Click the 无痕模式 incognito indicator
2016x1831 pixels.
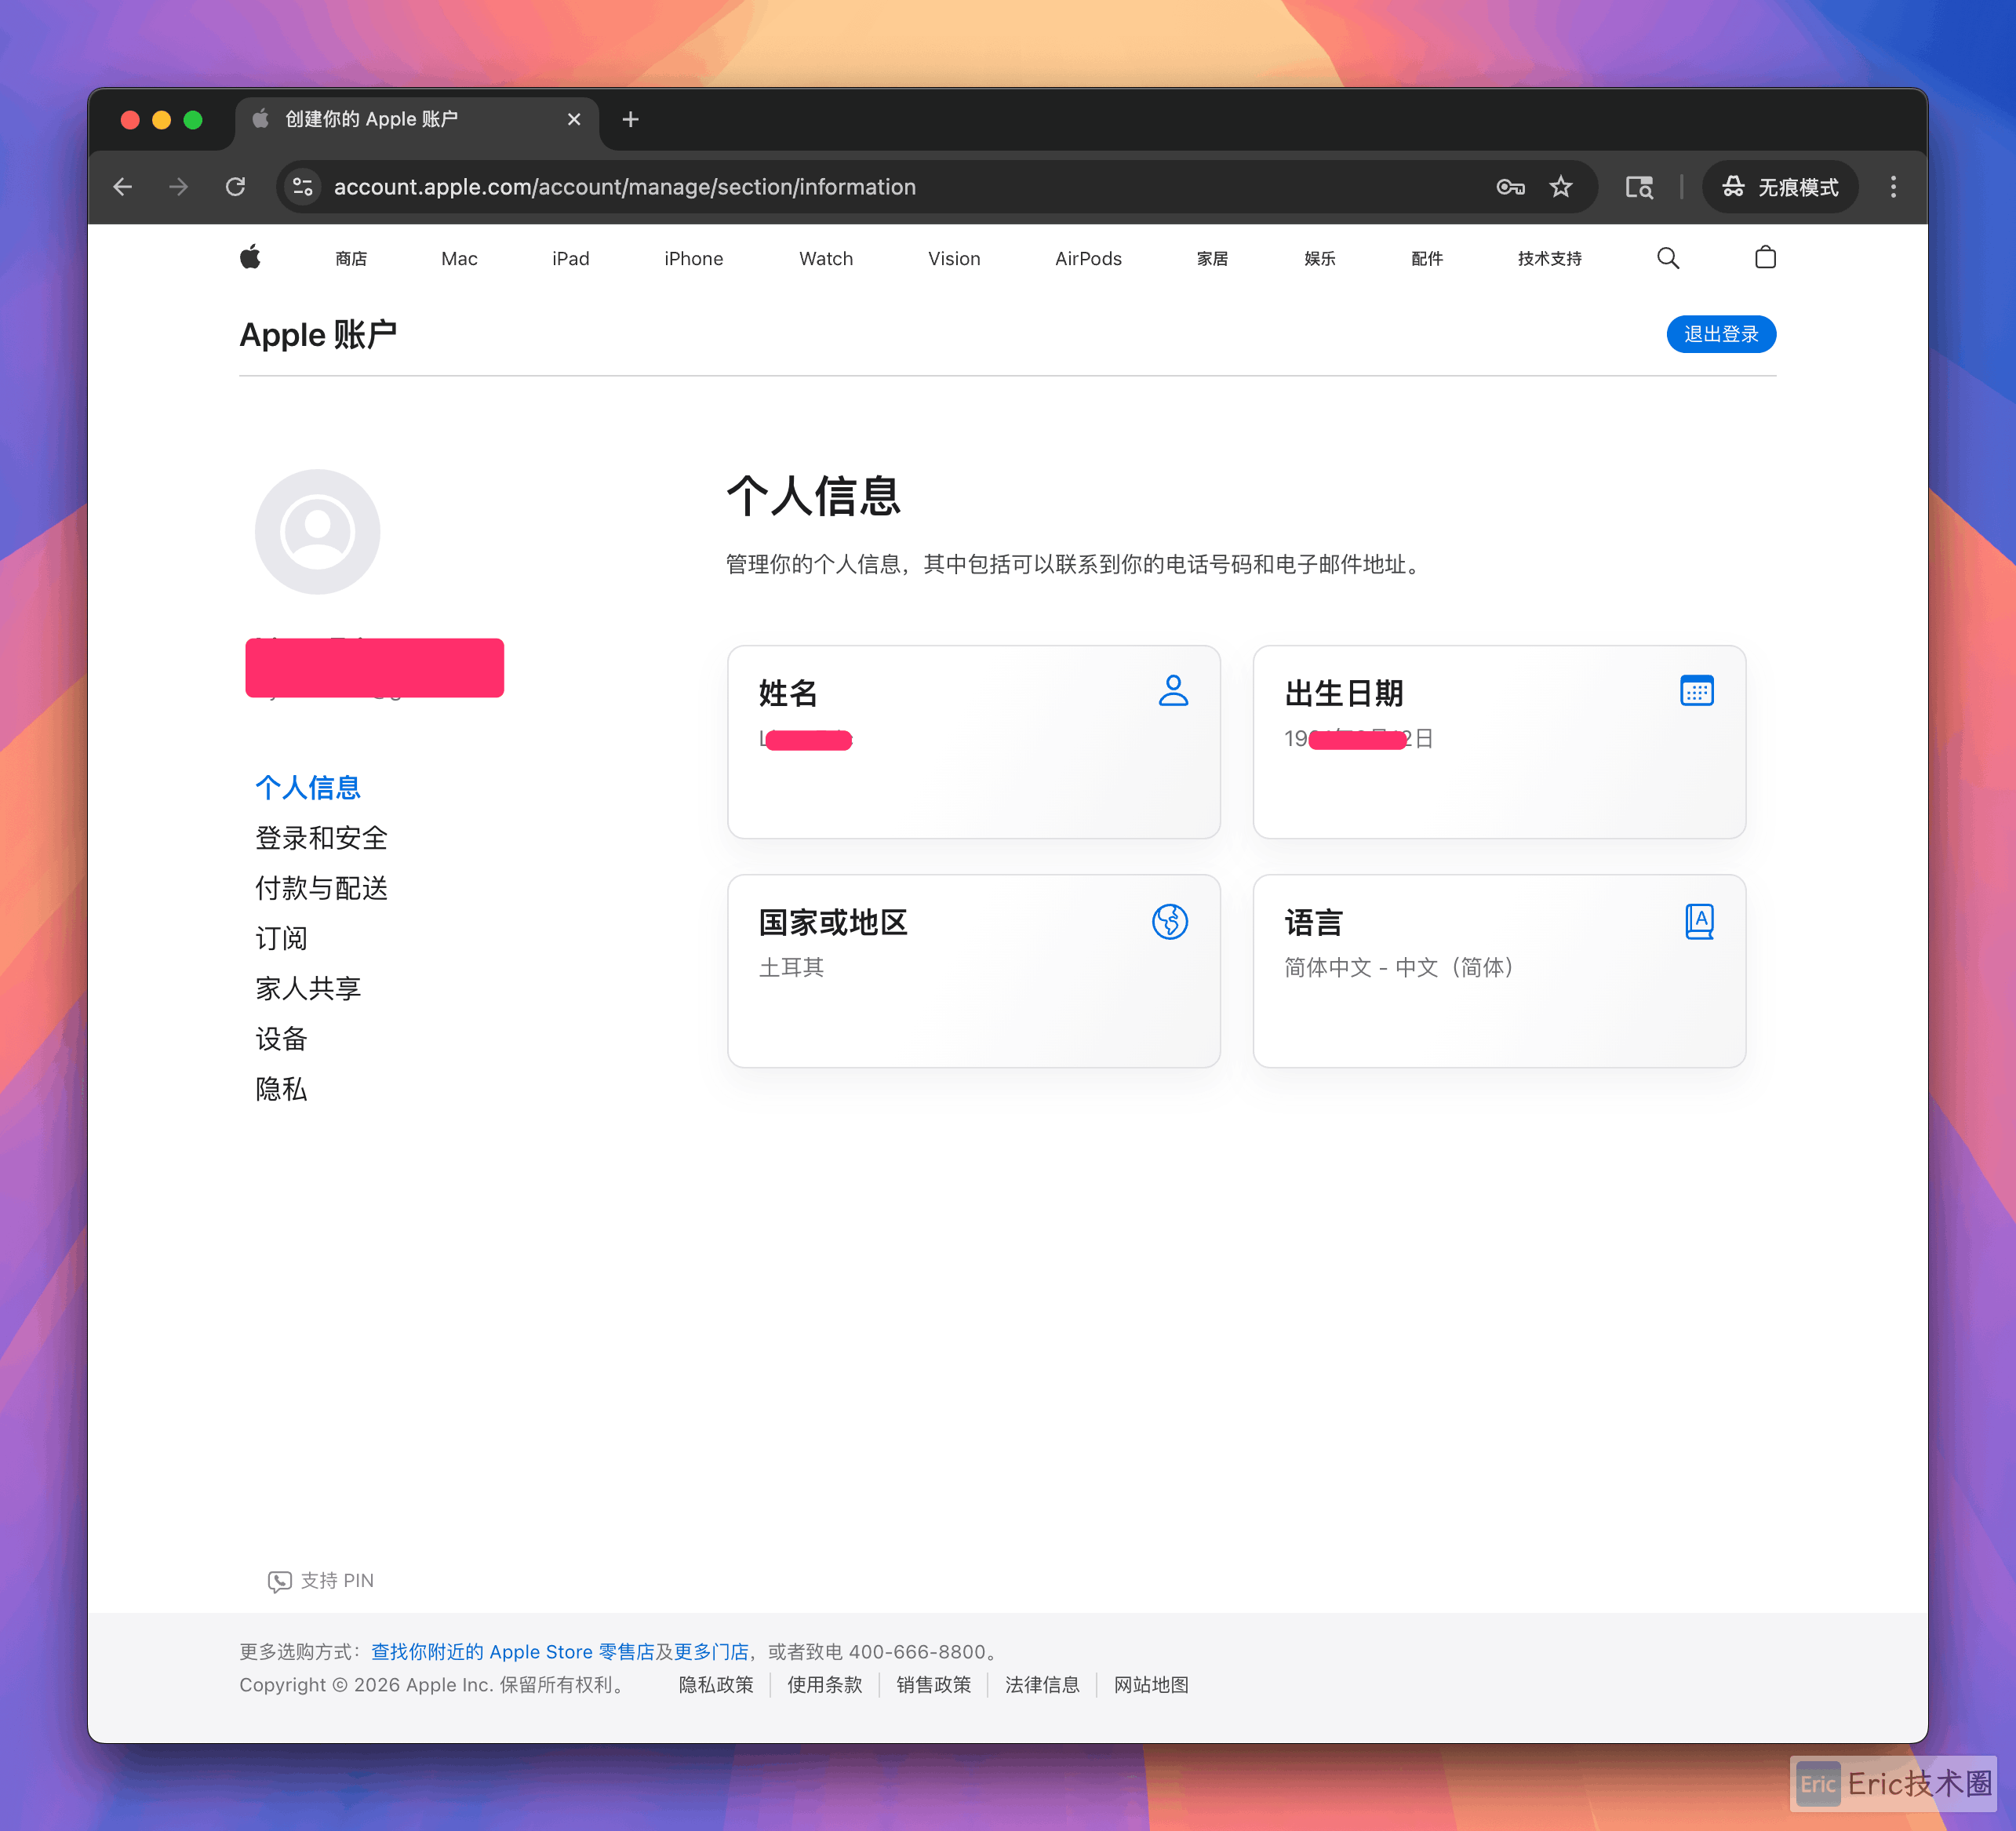click(x=1780, y=187)
